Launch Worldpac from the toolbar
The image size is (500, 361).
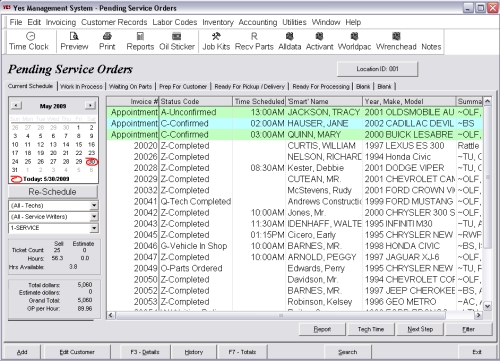354,41
